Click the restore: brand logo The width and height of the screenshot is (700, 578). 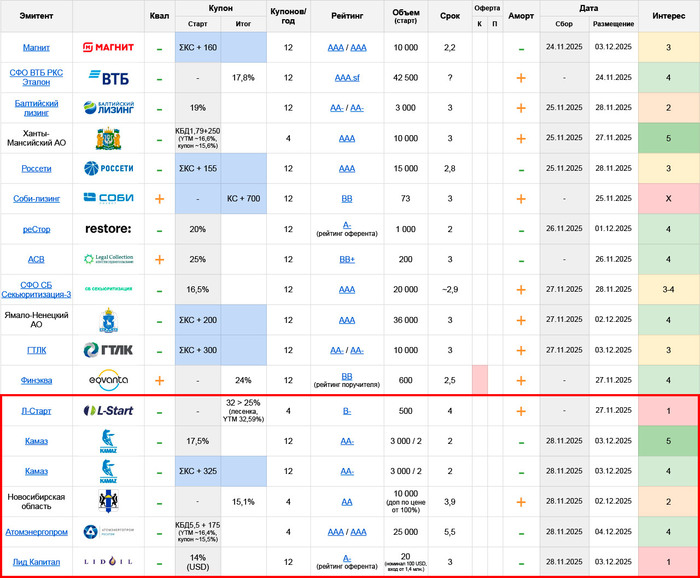[107, 229]
